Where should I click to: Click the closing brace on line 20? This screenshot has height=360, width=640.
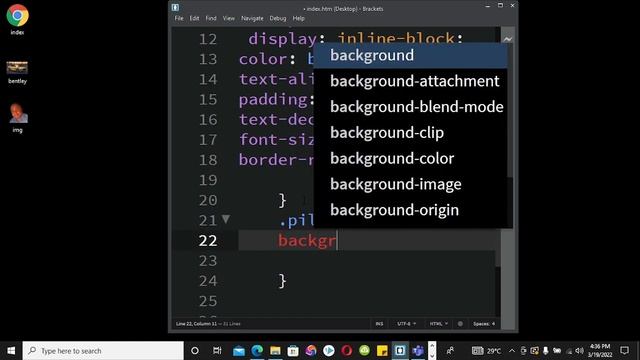click(x=282, y=200)
